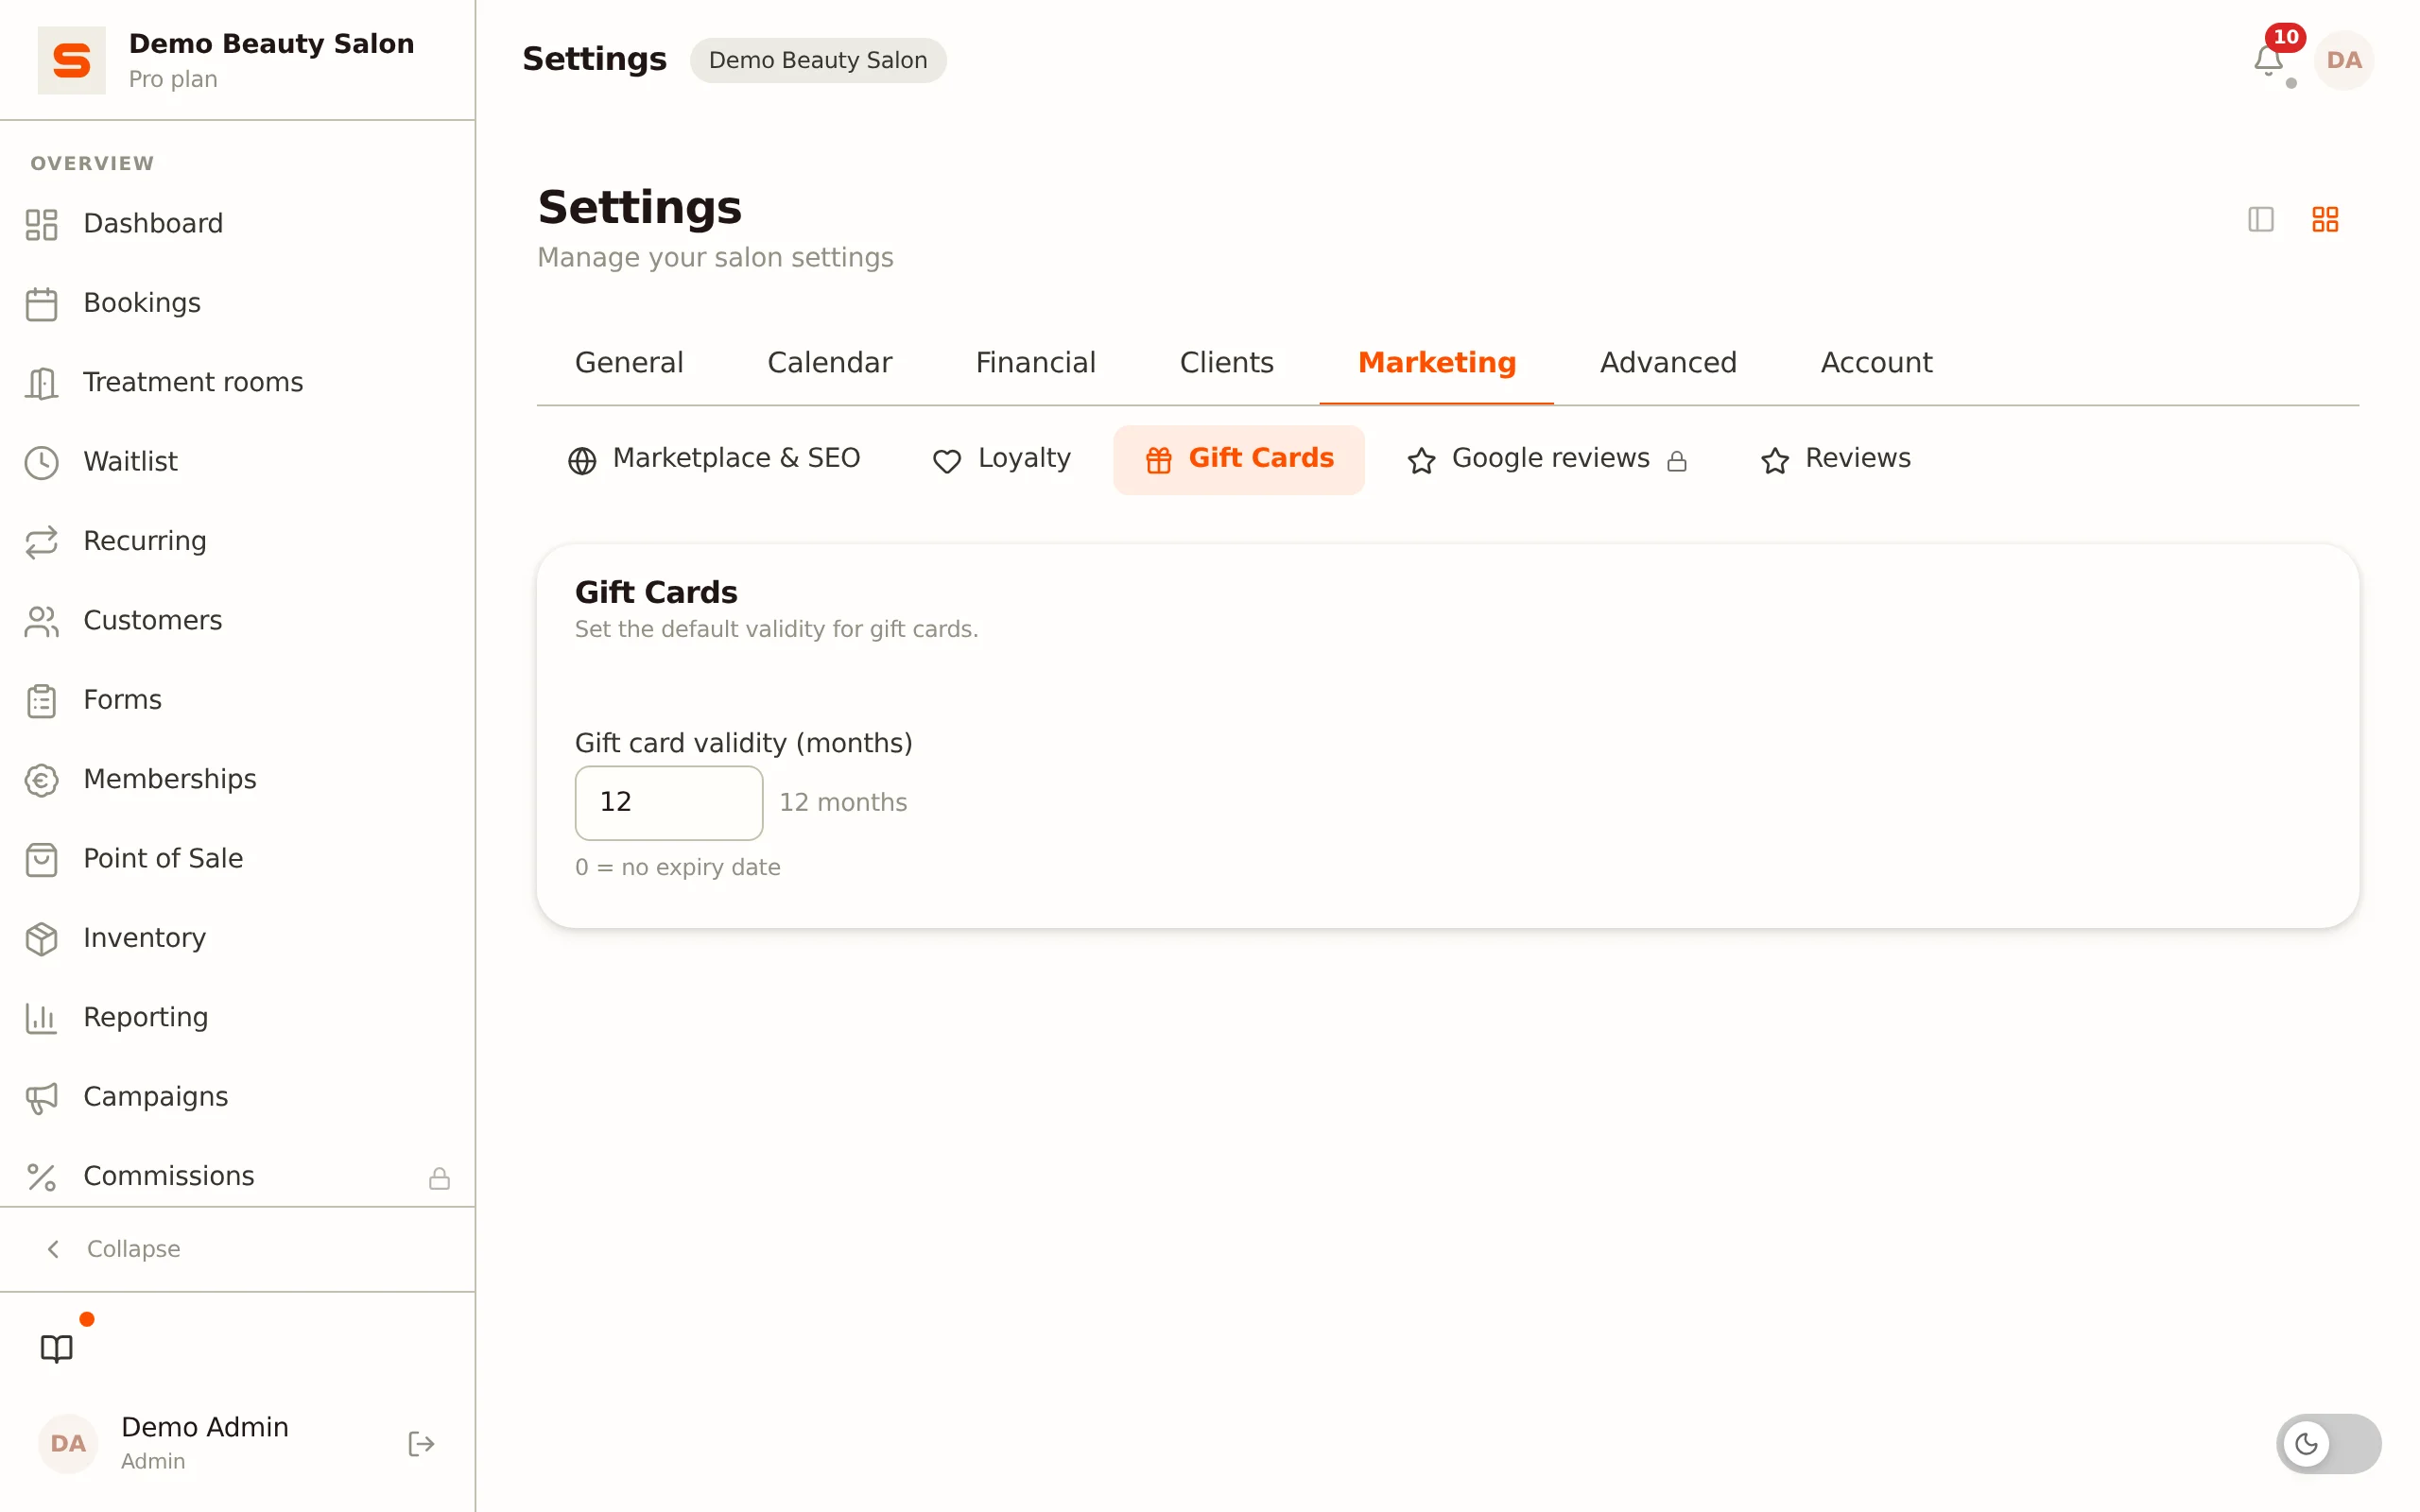The width and height of the screenshot is (2420, 1512).
Task: Open the Google reviews sub-tab
Action: click(1547, 459)
